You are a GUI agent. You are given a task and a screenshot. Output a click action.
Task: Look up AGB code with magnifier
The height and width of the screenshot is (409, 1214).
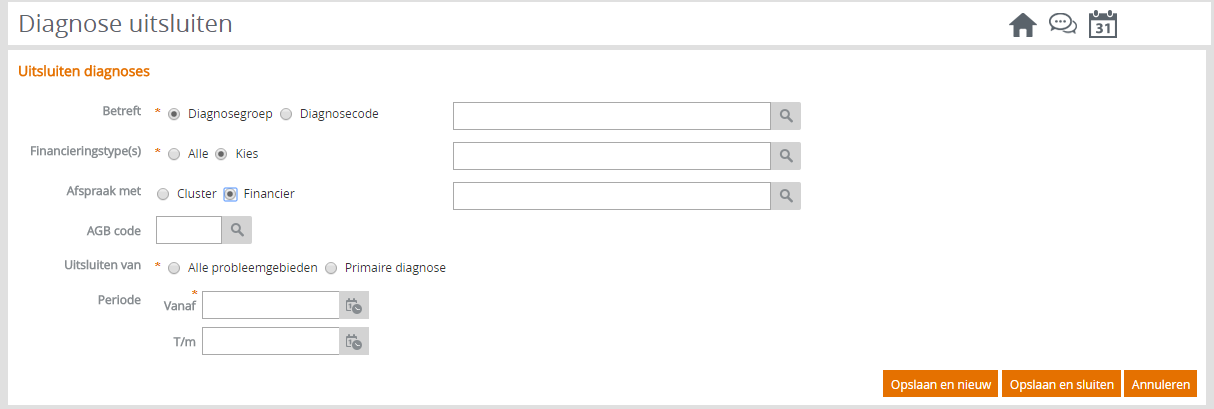(237, 230)
